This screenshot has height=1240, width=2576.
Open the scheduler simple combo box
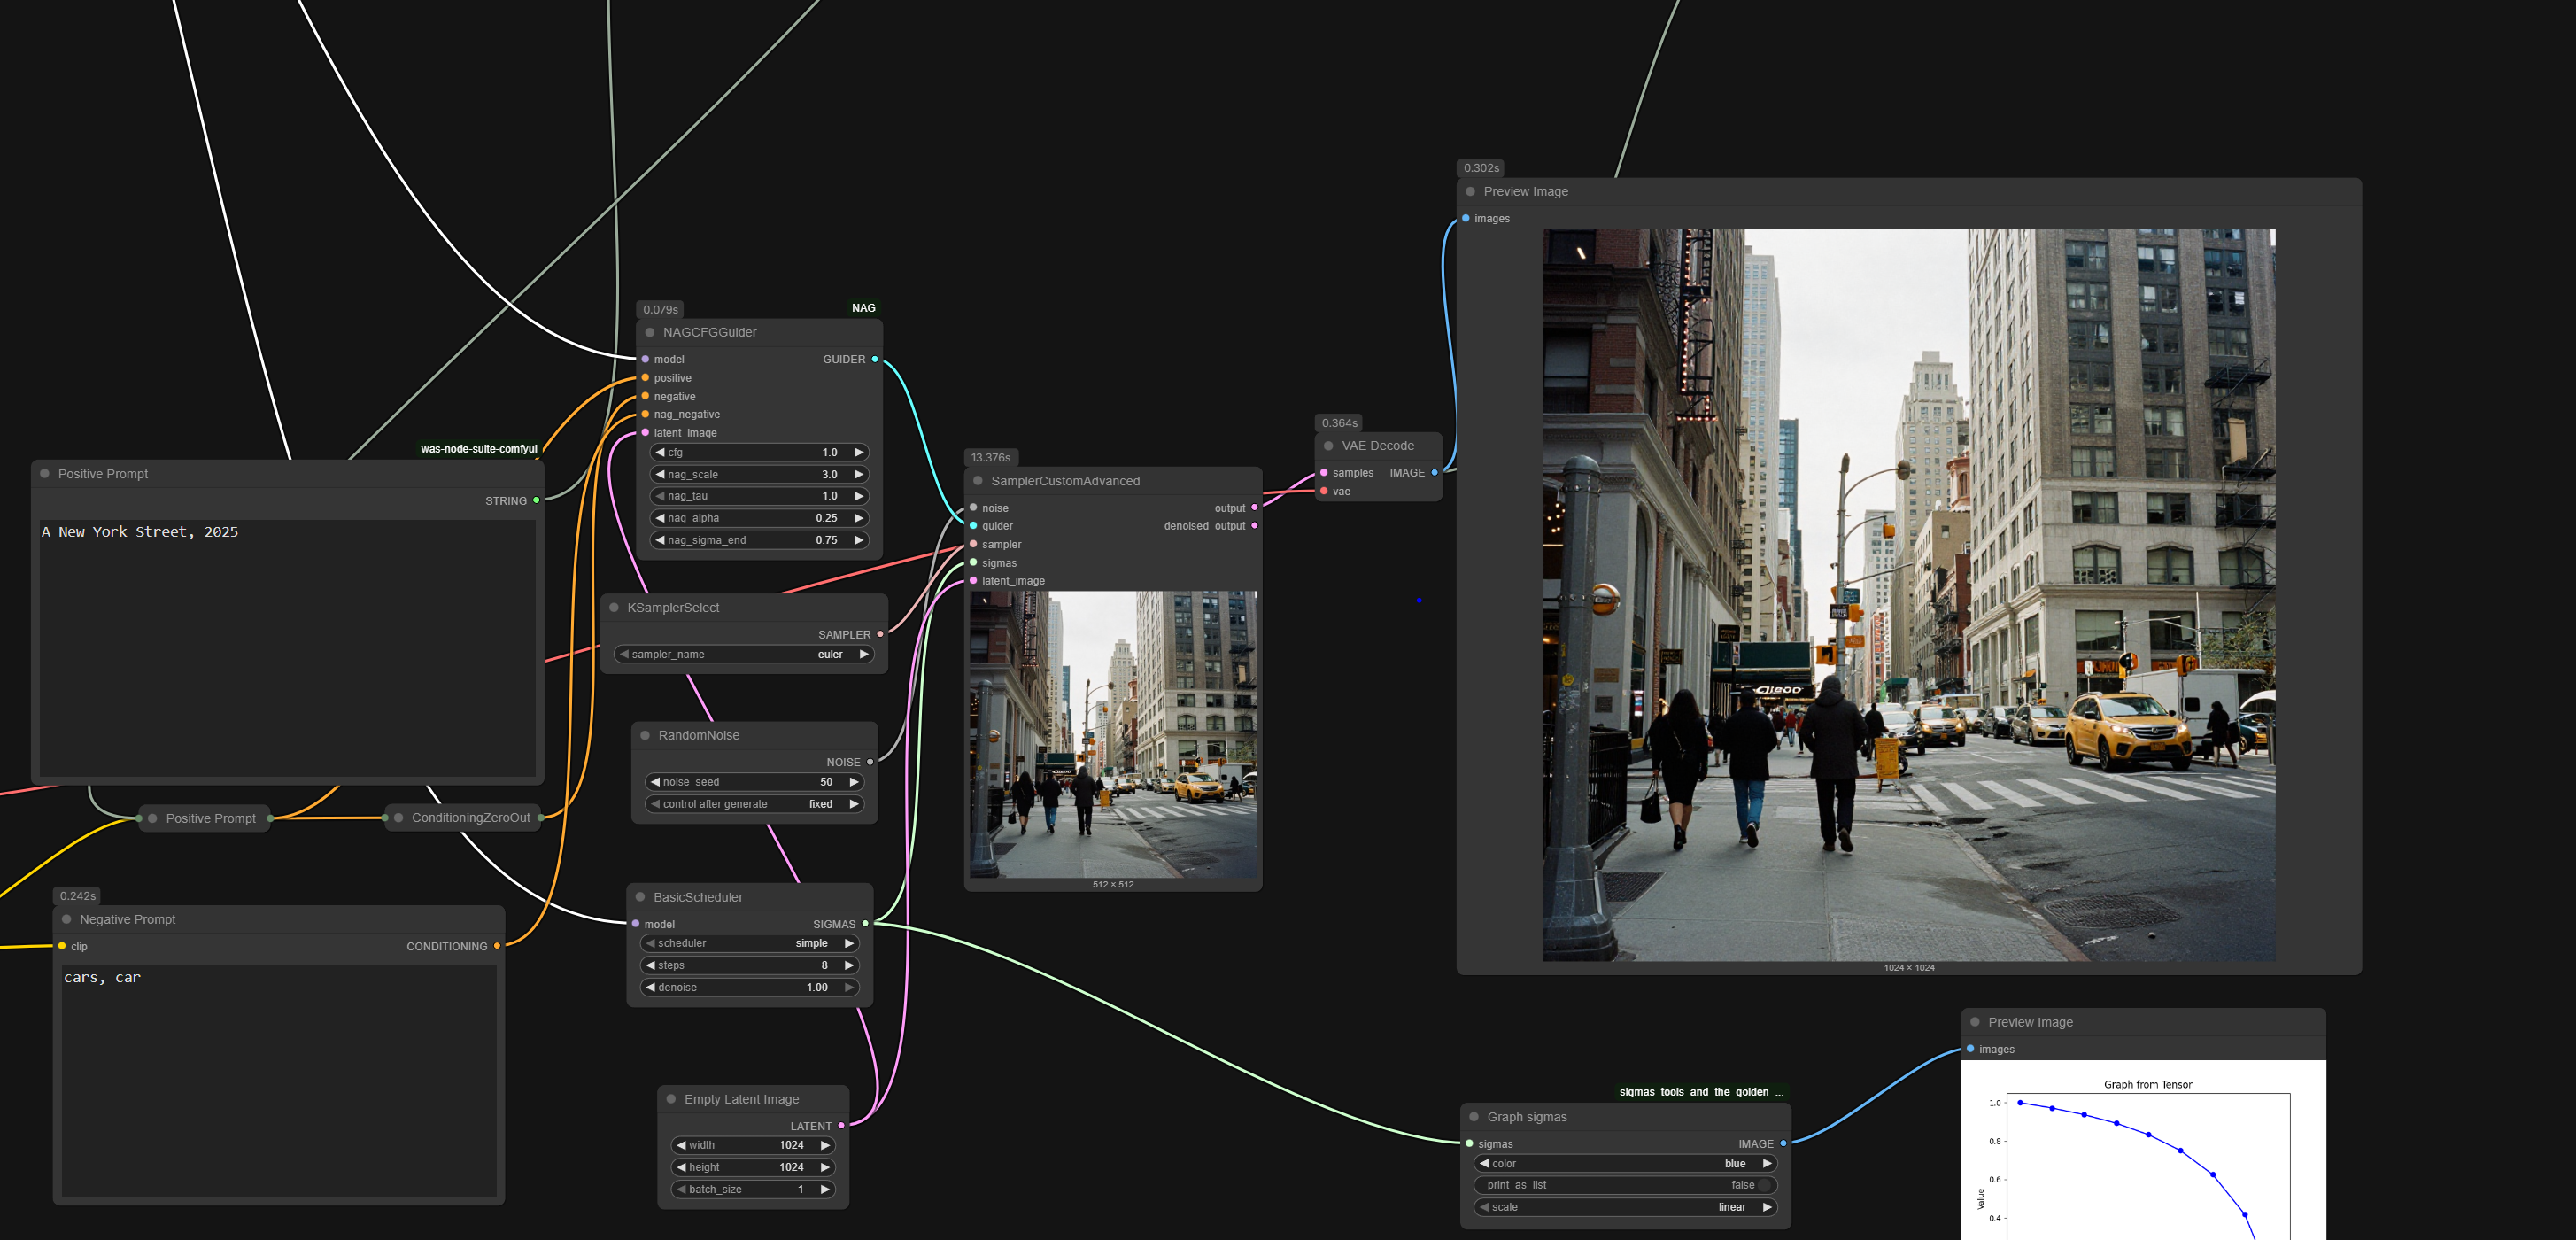[750, 944]
